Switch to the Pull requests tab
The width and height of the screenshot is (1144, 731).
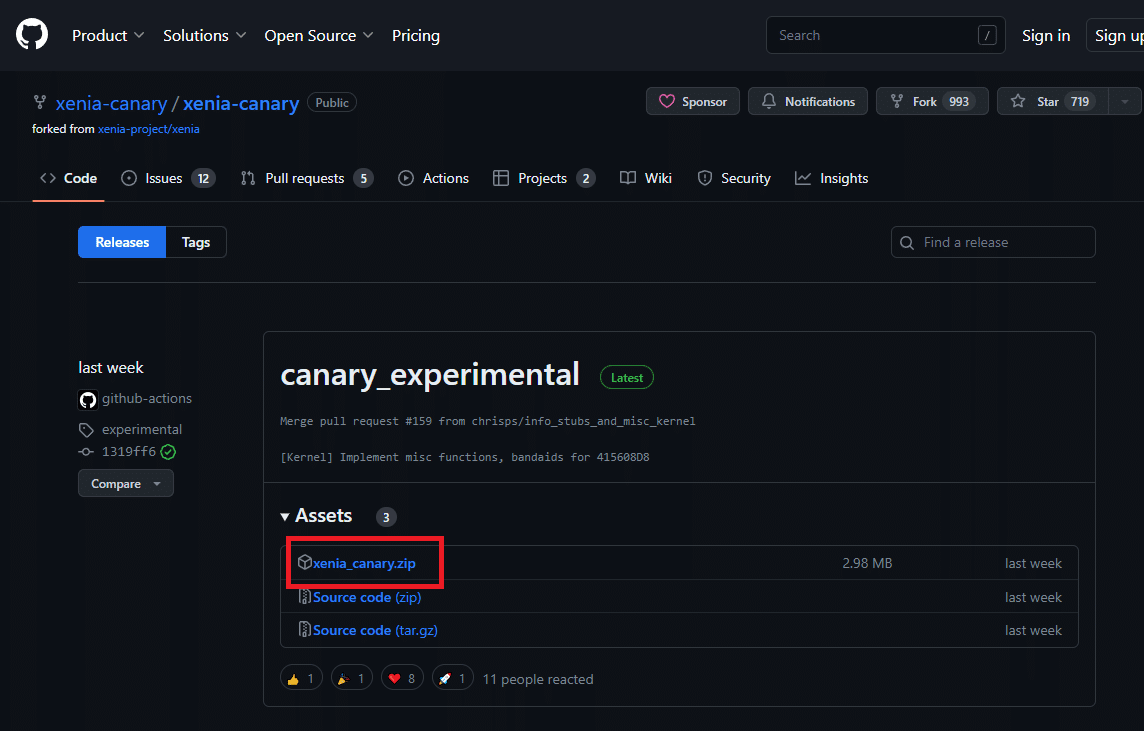point(306,178)
